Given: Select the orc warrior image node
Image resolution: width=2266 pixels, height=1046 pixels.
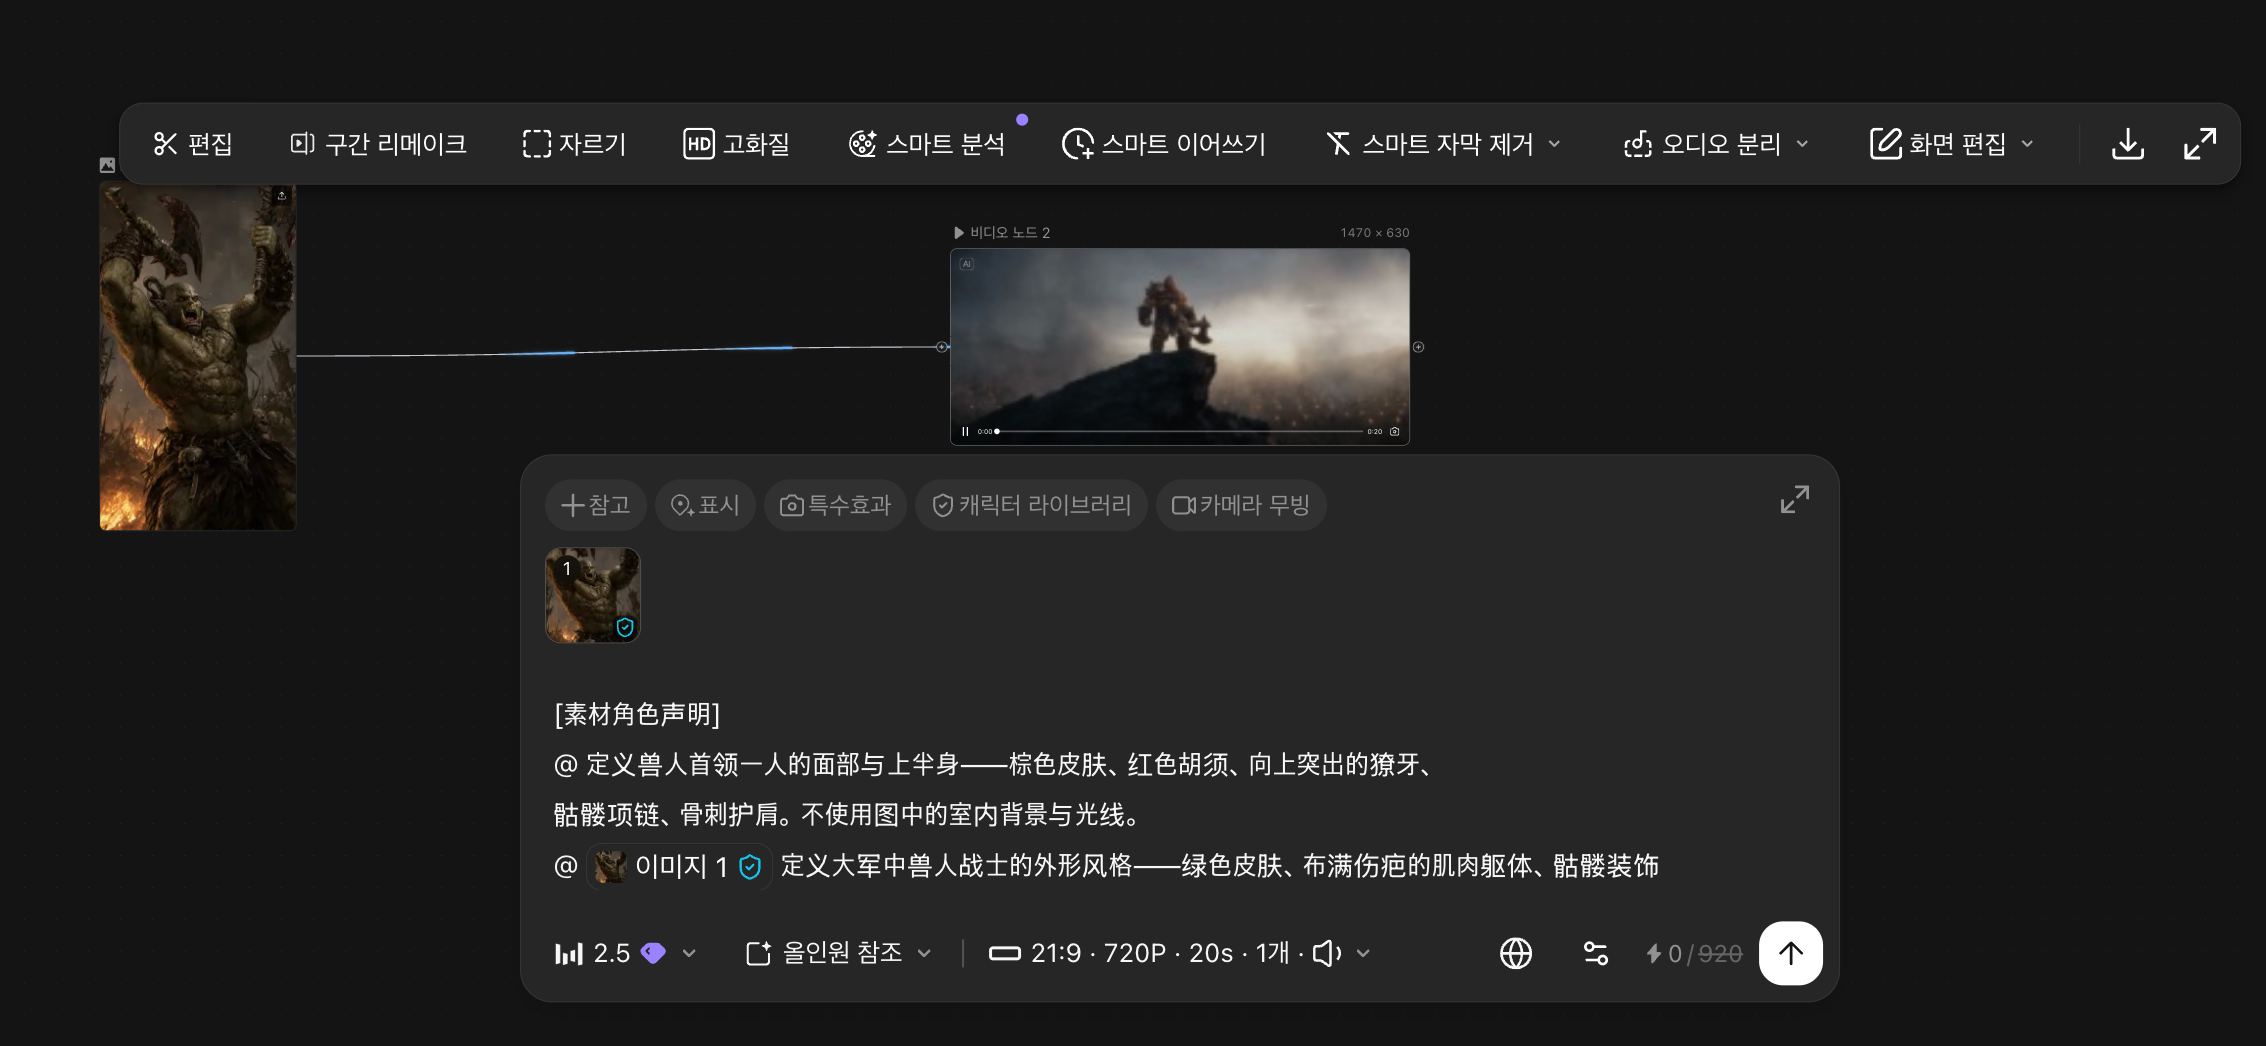Looking at the screenshot, I should pyautogui.click(x=198, y=357).
